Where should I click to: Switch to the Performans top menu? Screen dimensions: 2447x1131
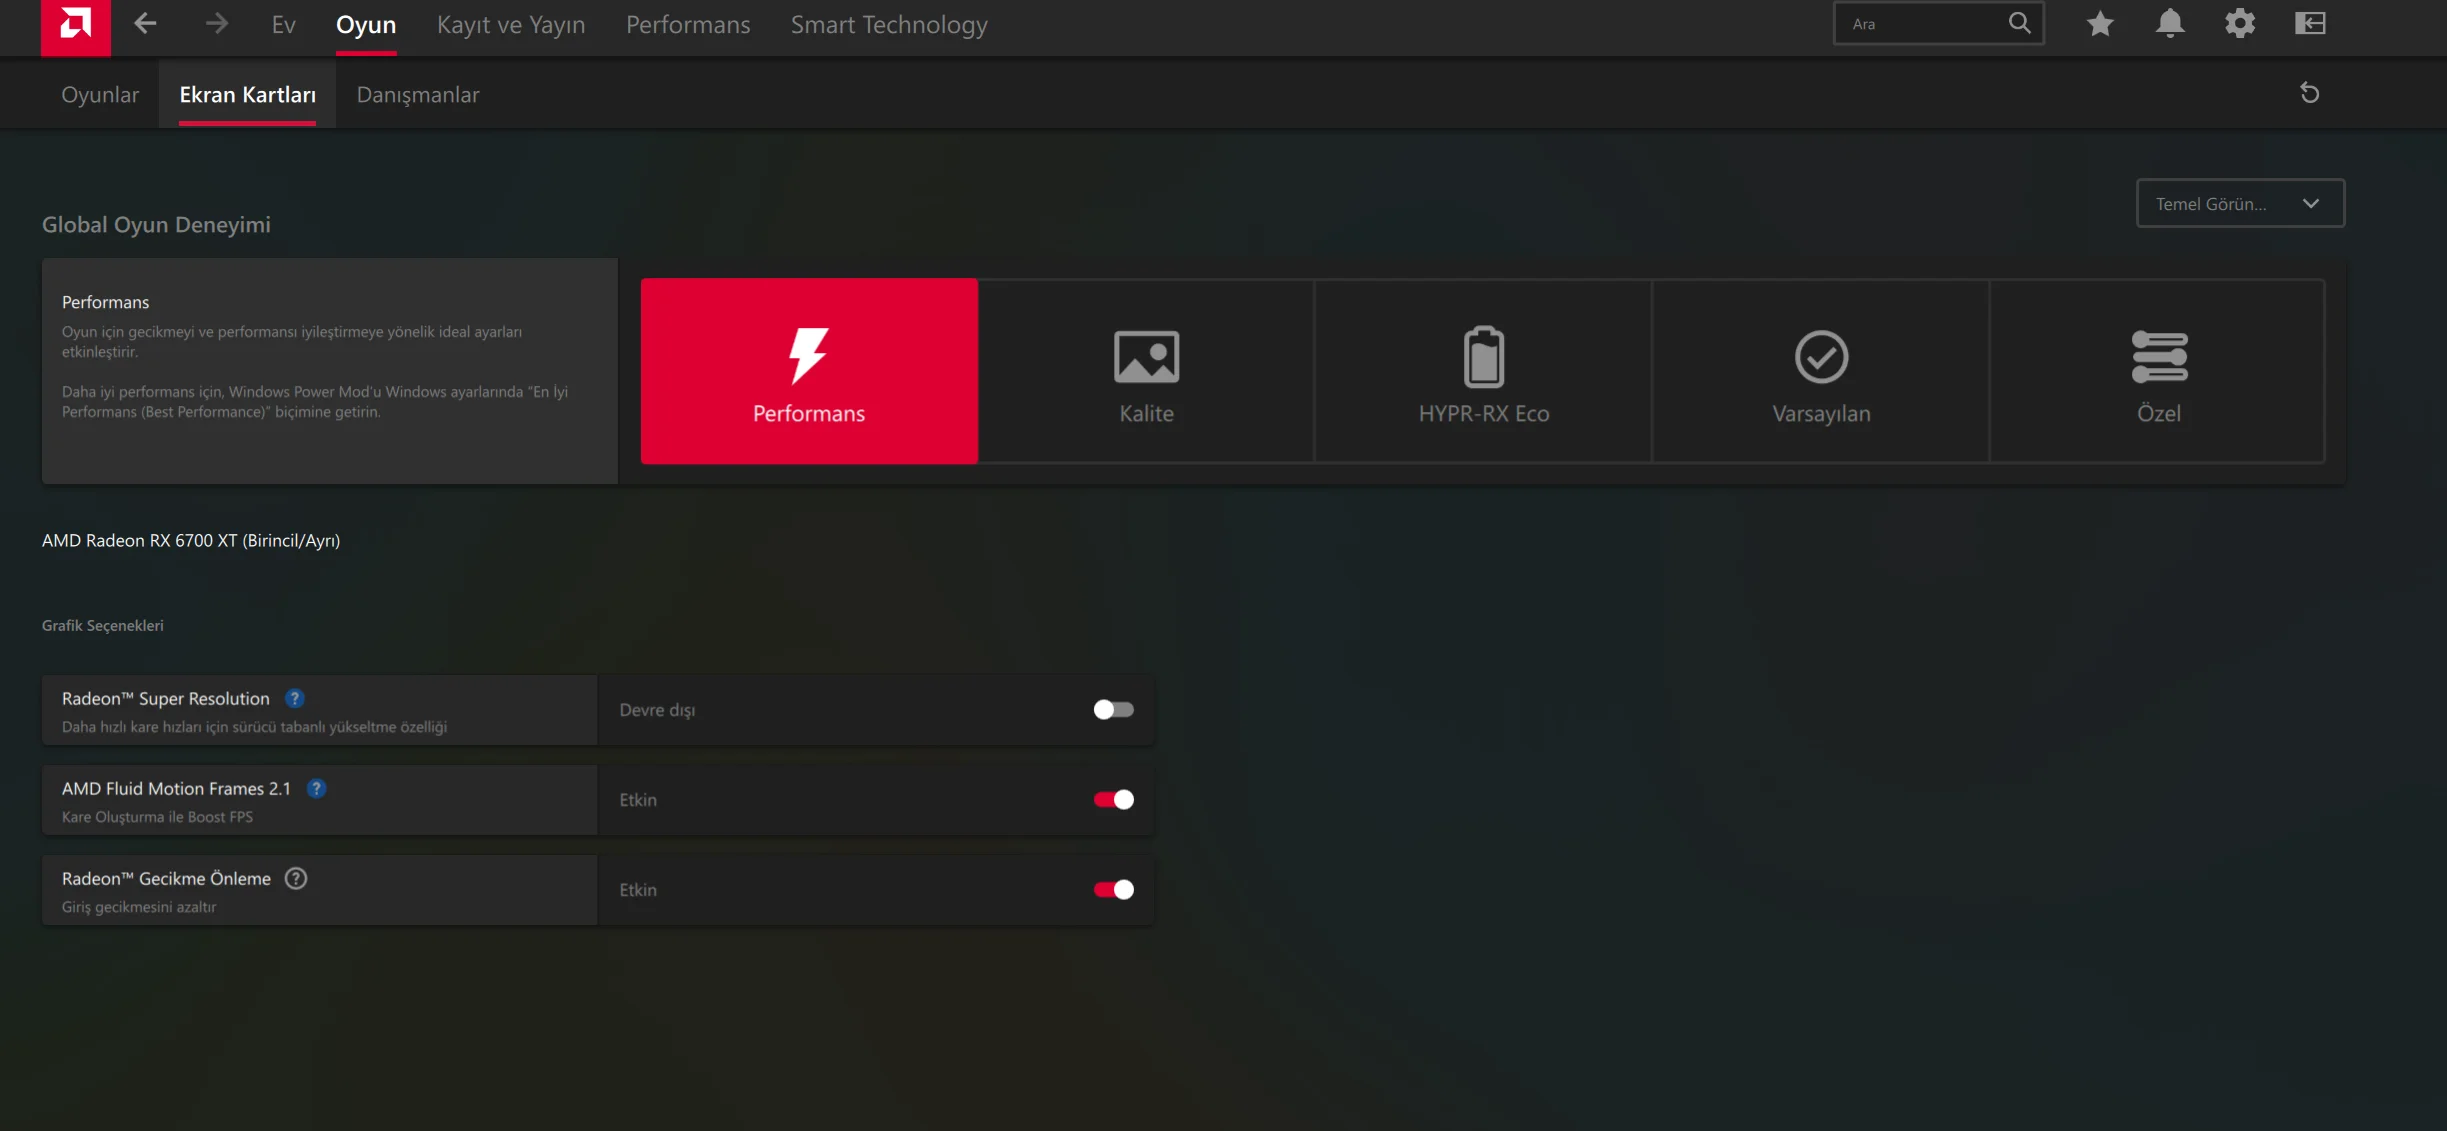click(x=687, y=25)
